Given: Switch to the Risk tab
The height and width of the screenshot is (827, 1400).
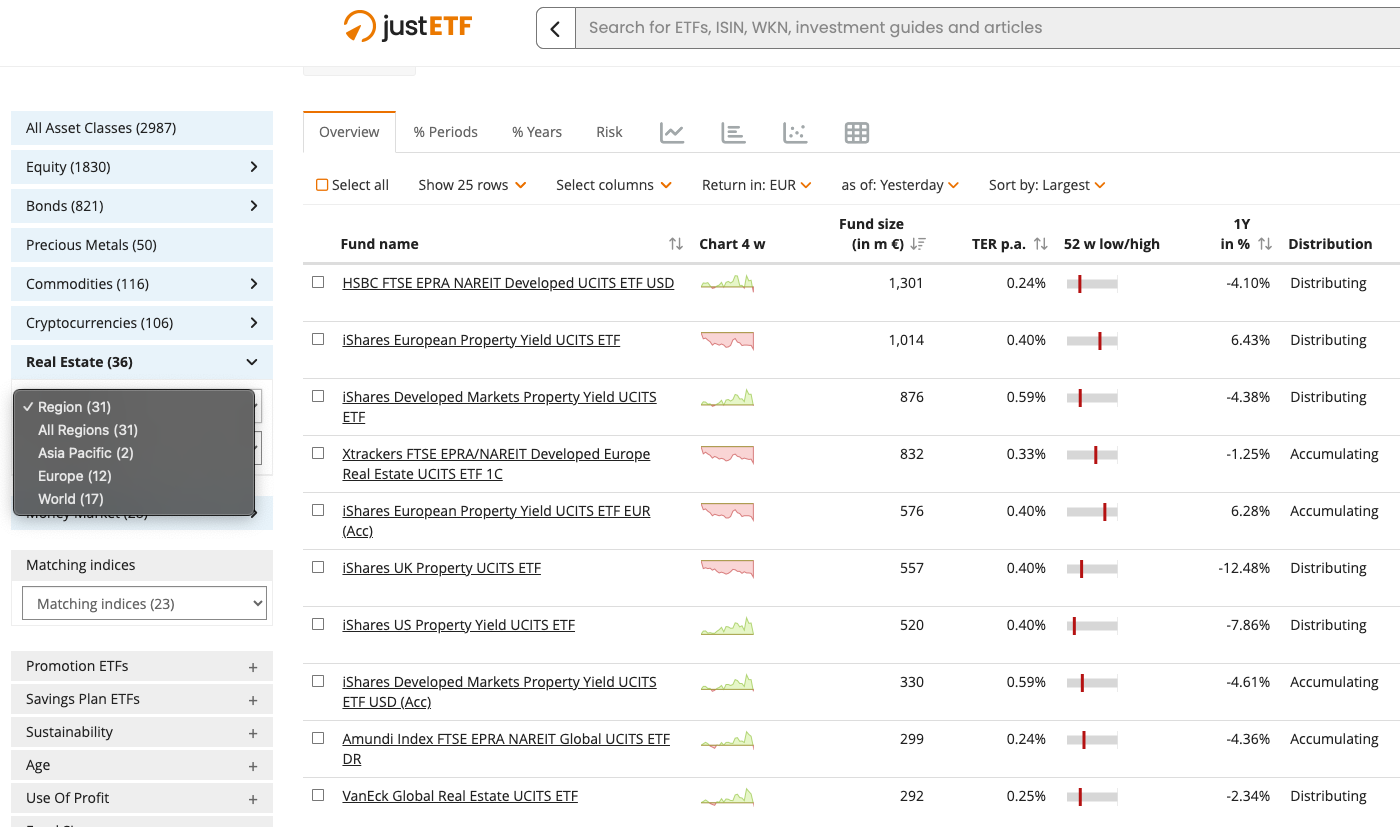Looking at the screenshot, I should point(609,132).
